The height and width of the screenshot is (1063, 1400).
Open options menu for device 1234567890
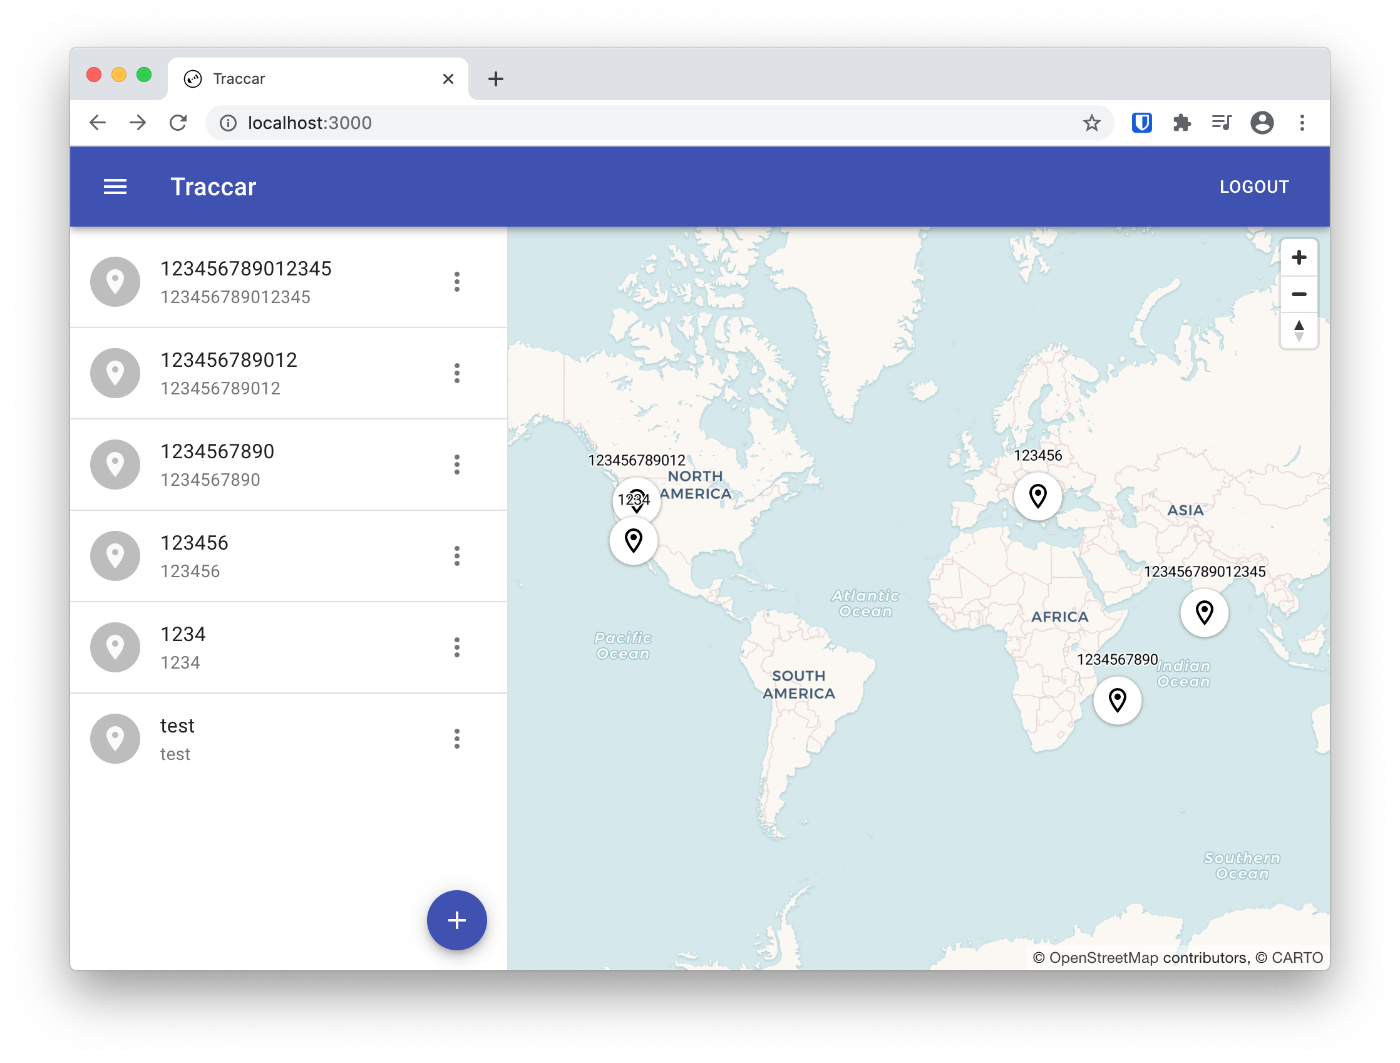(457, 465)
